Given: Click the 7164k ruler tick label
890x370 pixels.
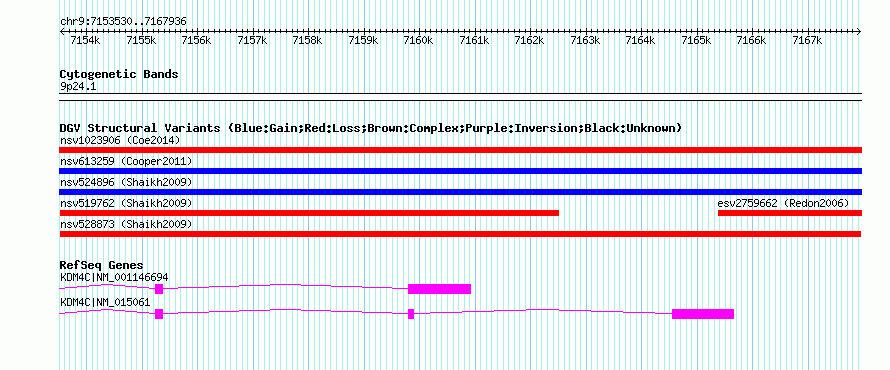Looking at the screenshot, I should coord(640,40).
